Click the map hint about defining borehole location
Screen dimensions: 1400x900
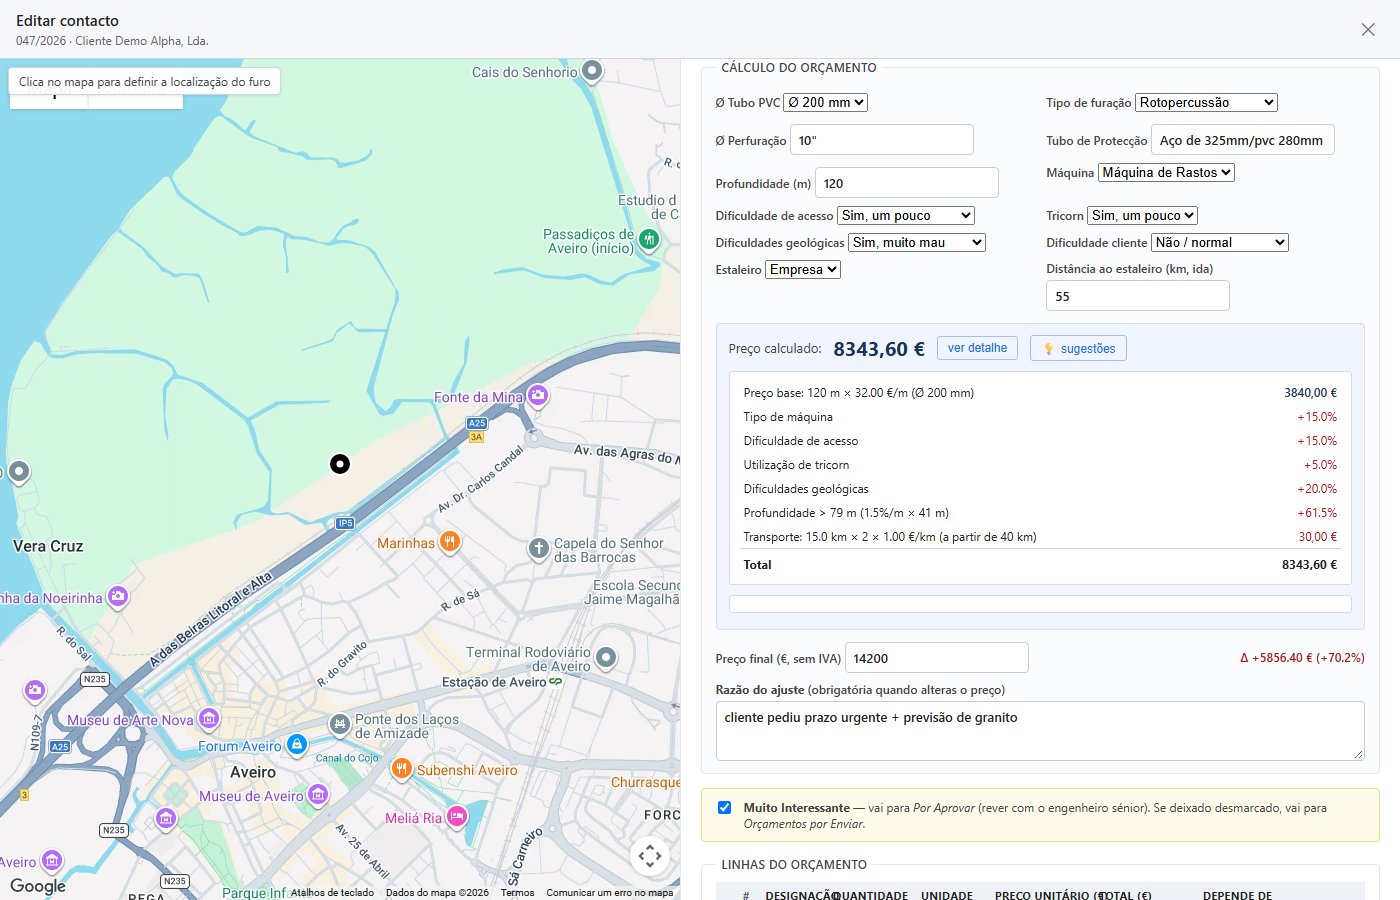[145, 82]
